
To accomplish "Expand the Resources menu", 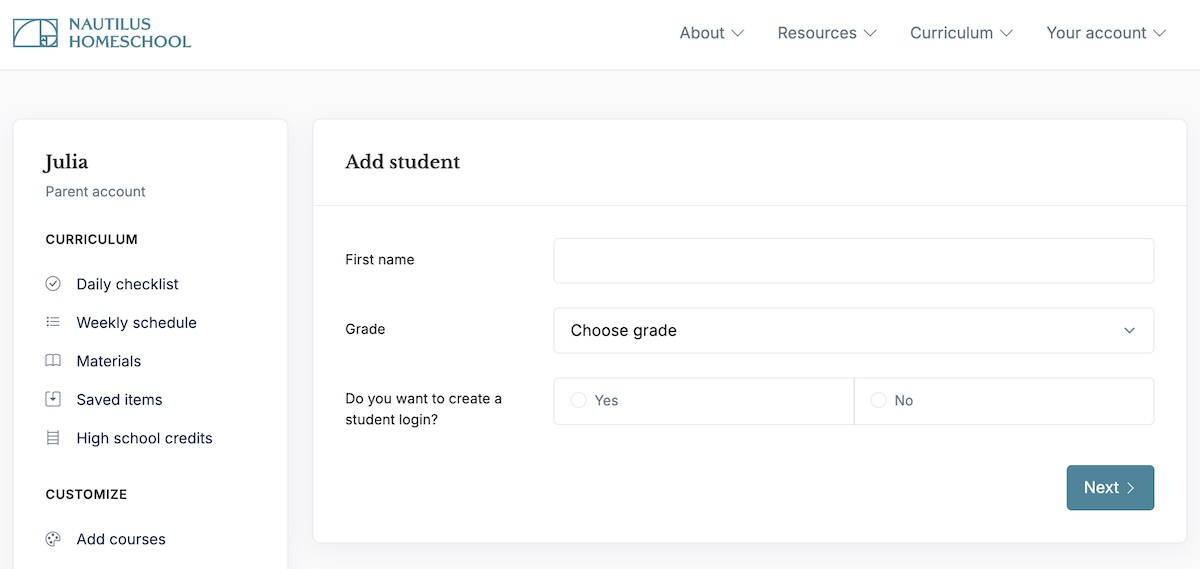I will point(827,33).
